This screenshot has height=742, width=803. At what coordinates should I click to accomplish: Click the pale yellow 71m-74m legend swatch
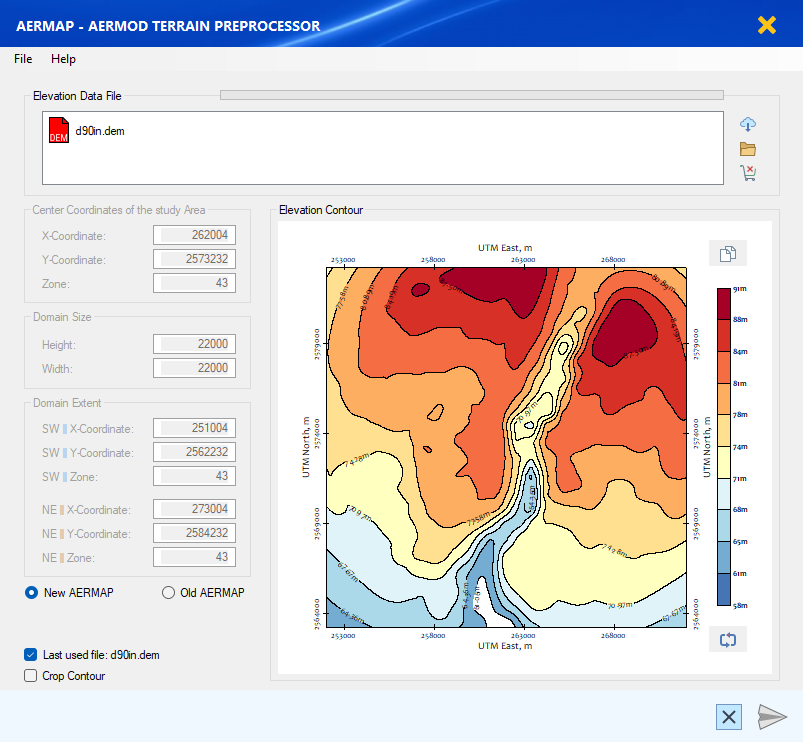tap(724, 462)
